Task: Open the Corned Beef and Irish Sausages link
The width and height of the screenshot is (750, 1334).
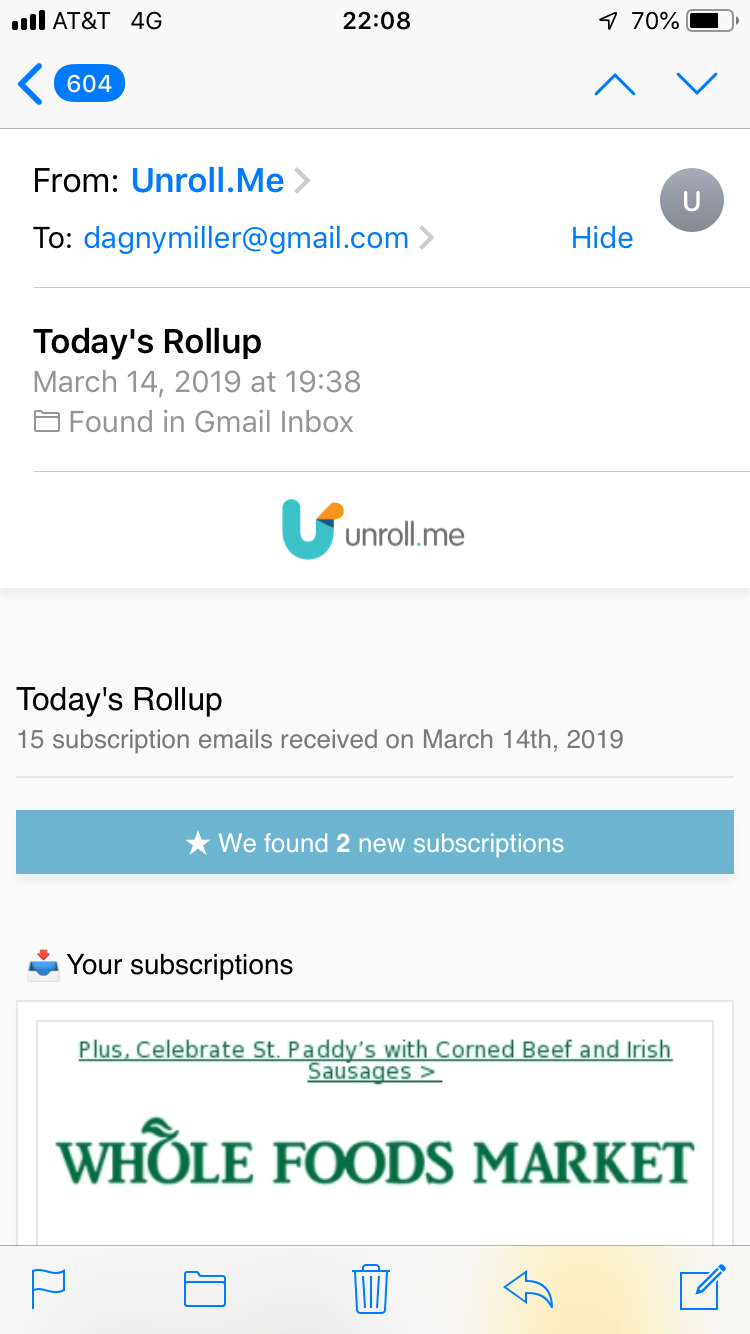Action: click(375, 1060)
